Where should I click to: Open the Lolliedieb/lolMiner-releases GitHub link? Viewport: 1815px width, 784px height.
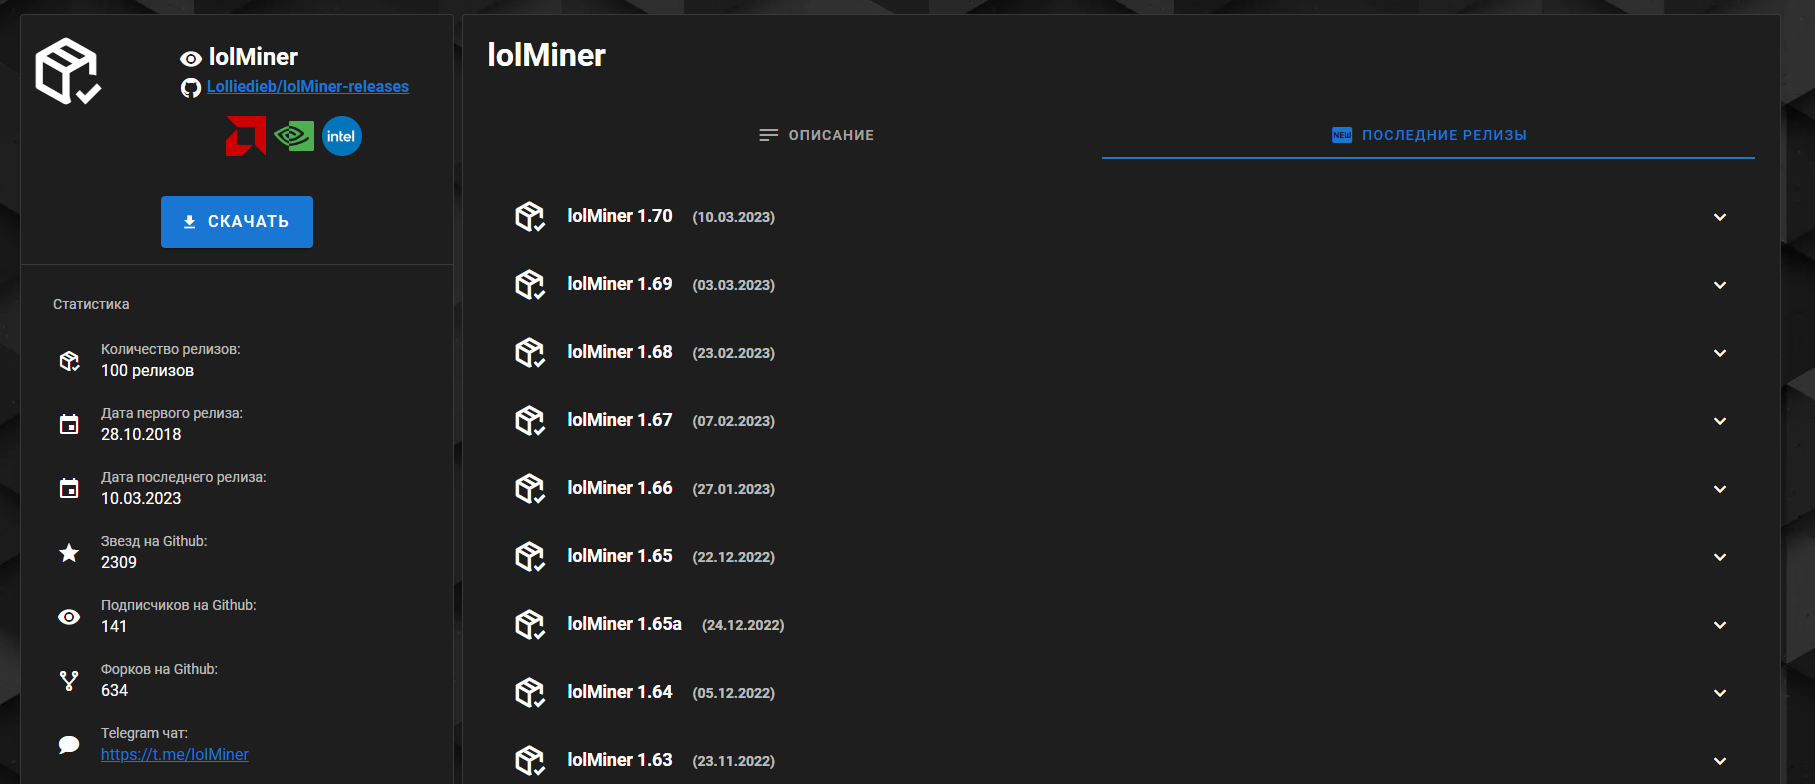[308, 87]
